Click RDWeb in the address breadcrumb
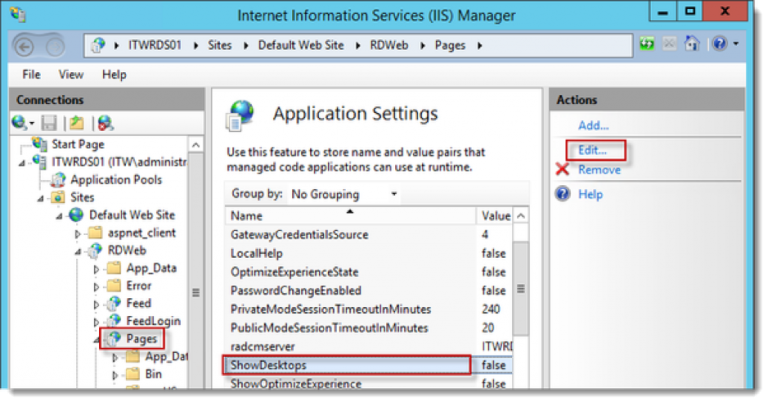 [389, 45]
